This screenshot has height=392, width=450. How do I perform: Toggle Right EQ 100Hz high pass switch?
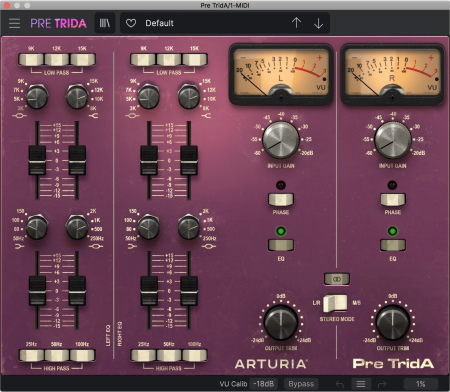(195, 355)
